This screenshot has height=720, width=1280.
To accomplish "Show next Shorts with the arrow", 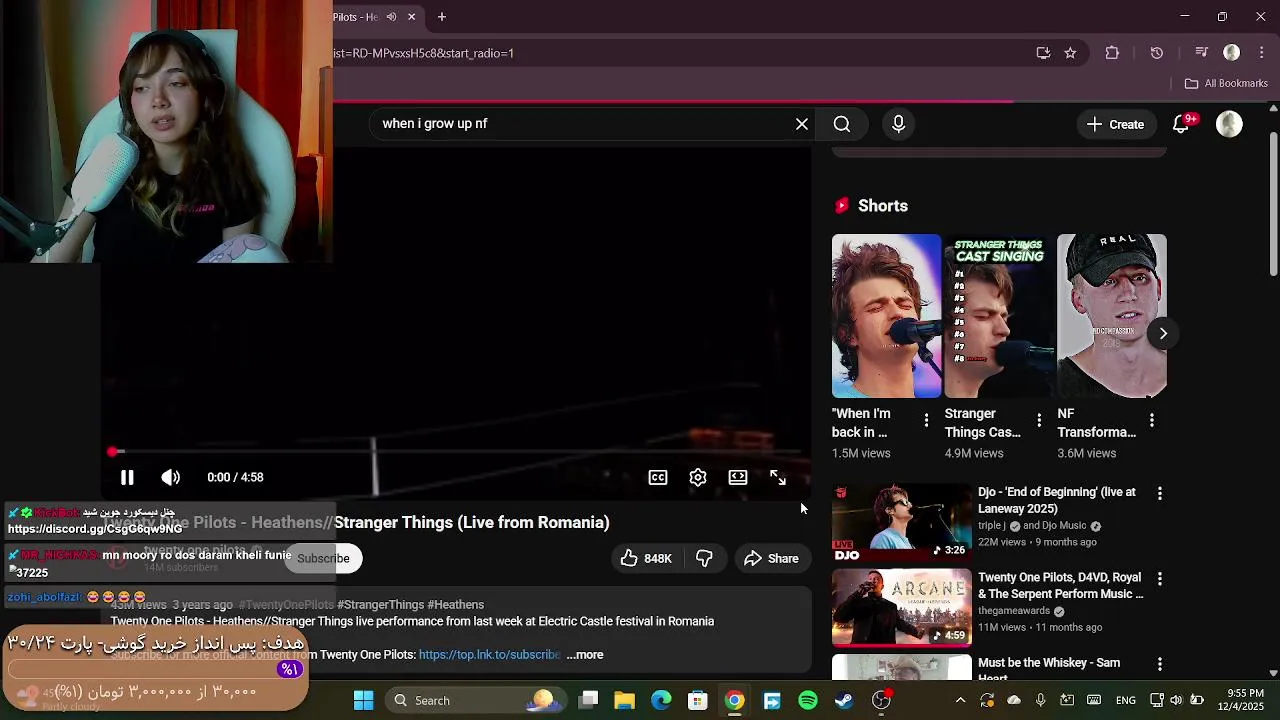I will (1163, 334).
